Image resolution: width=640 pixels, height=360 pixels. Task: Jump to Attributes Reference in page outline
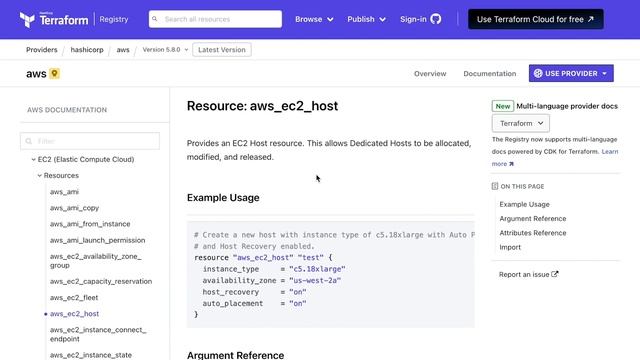point(533,233)
